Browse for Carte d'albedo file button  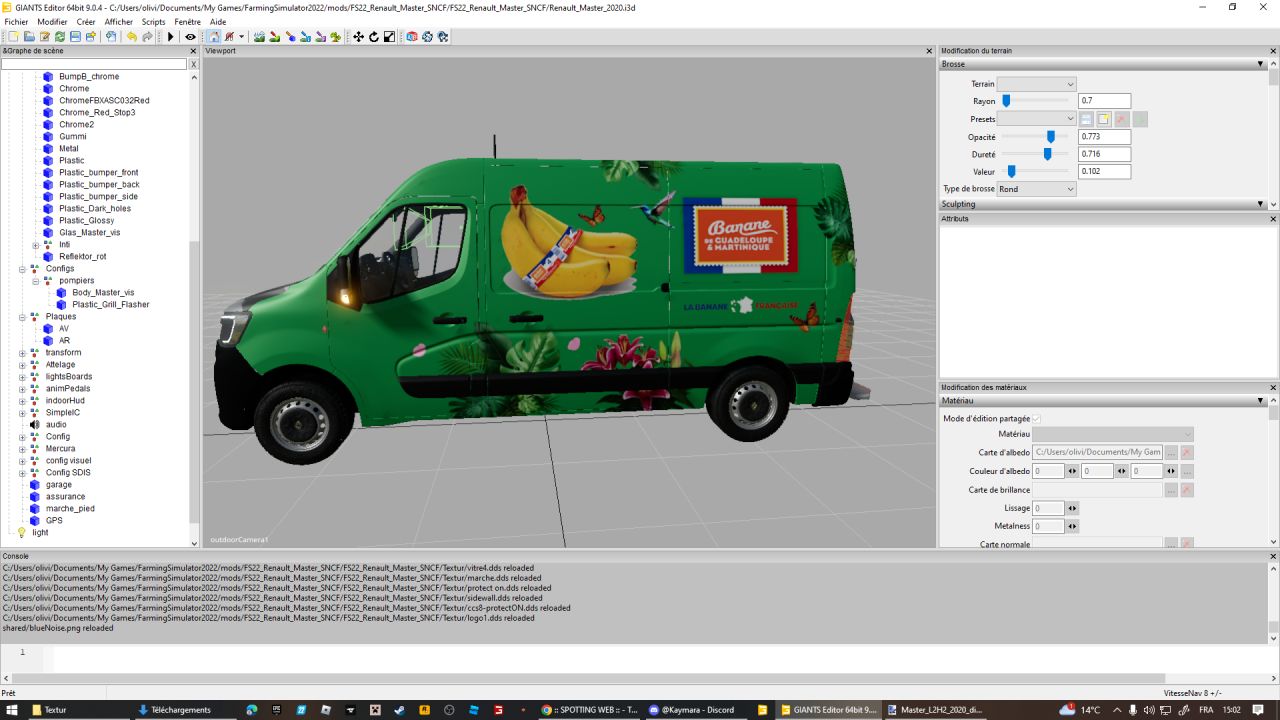pos(1171,453)
